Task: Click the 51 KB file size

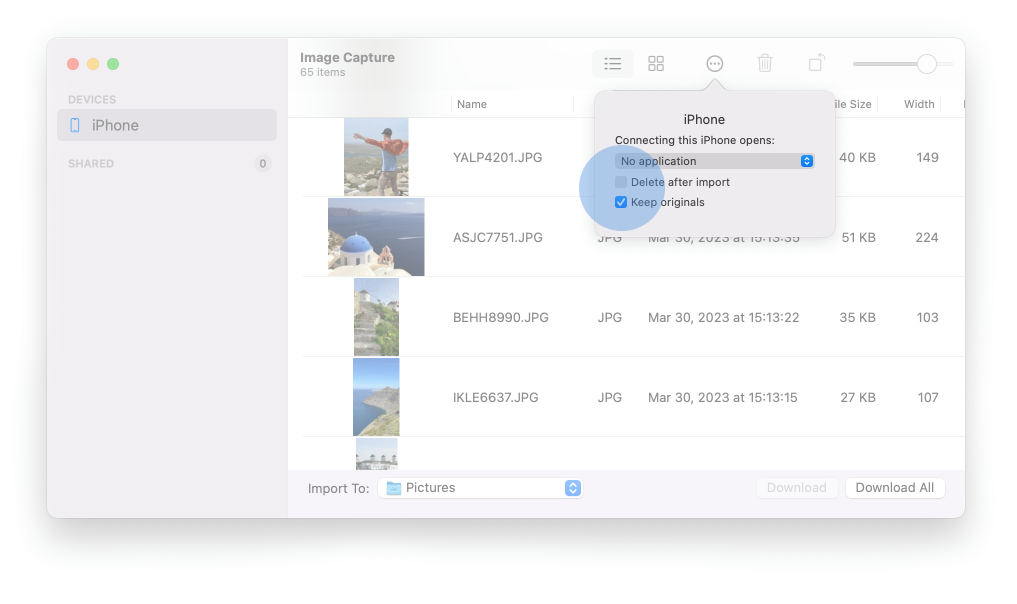Action: coord(859,237)
